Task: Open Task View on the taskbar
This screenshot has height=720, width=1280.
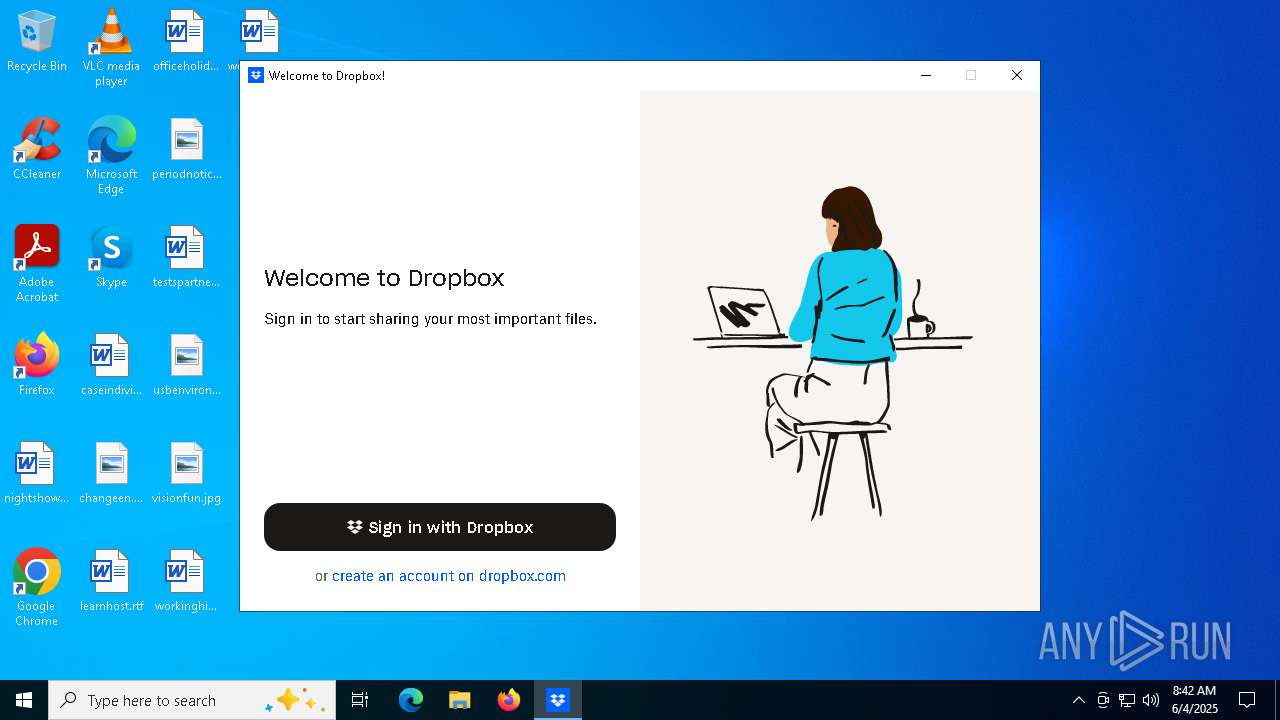Action: click(x=360, y=700)
